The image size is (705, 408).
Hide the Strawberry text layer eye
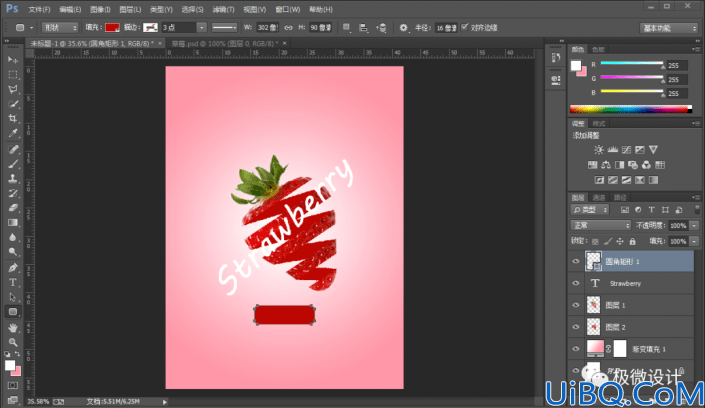[576, 283]
